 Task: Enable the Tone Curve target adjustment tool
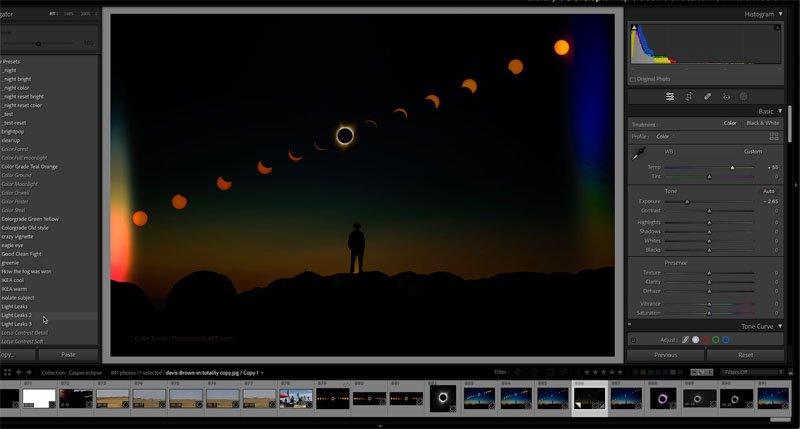tap(633, 340)
